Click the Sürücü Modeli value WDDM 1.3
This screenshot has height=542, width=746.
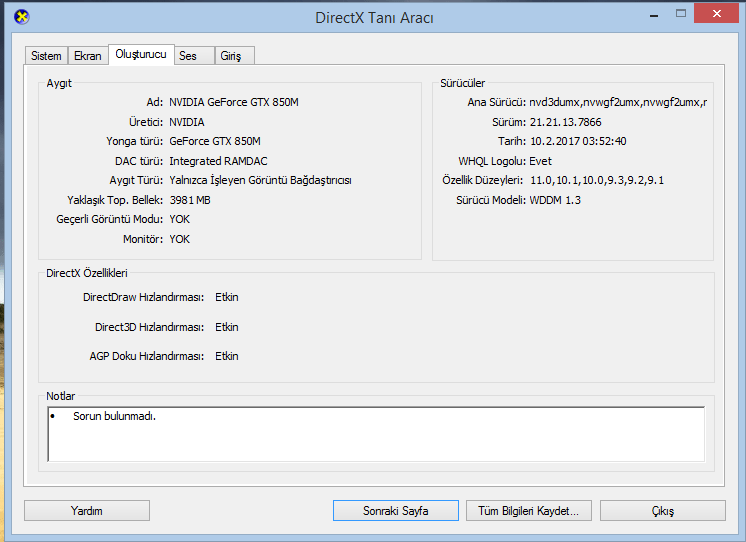pyautogui.click(x=555, y=200)
